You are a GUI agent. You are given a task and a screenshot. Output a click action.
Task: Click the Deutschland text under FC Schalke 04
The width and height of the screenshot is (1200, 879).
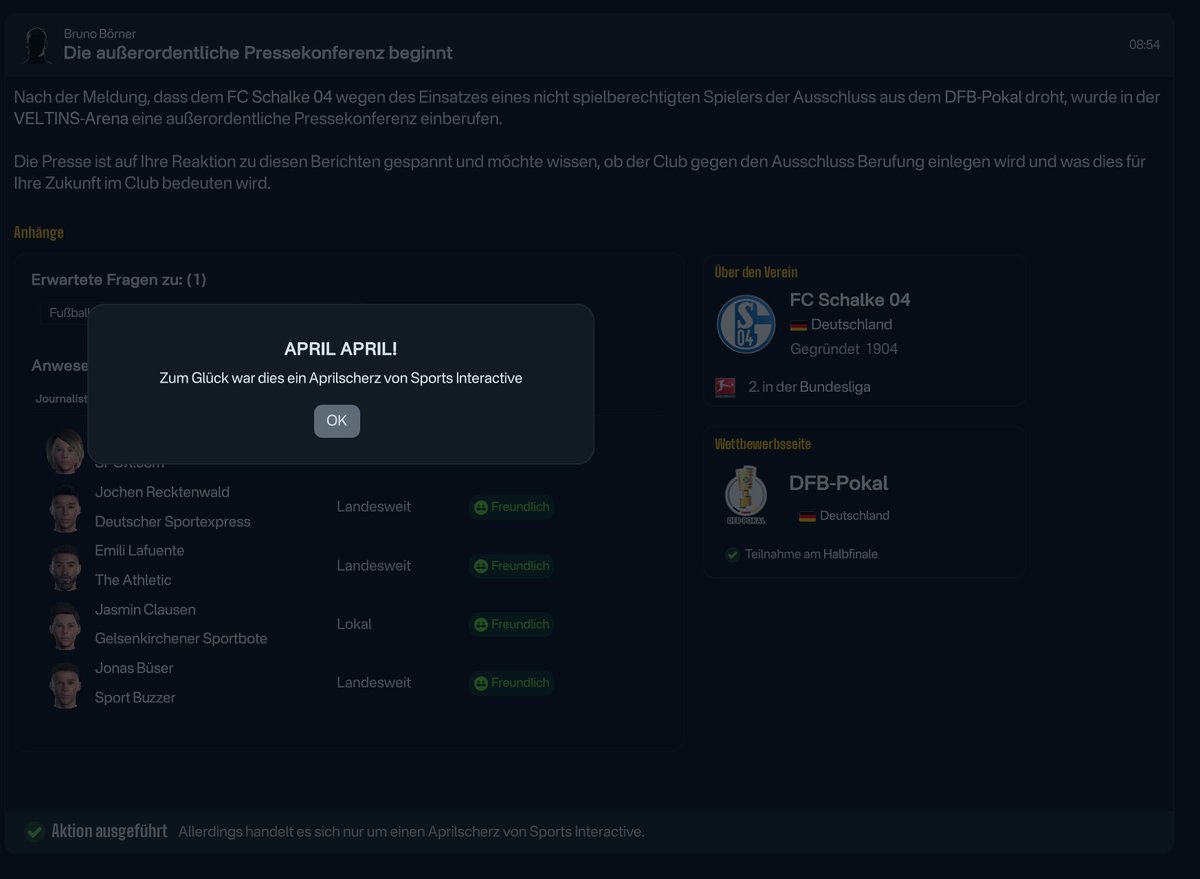852,325
